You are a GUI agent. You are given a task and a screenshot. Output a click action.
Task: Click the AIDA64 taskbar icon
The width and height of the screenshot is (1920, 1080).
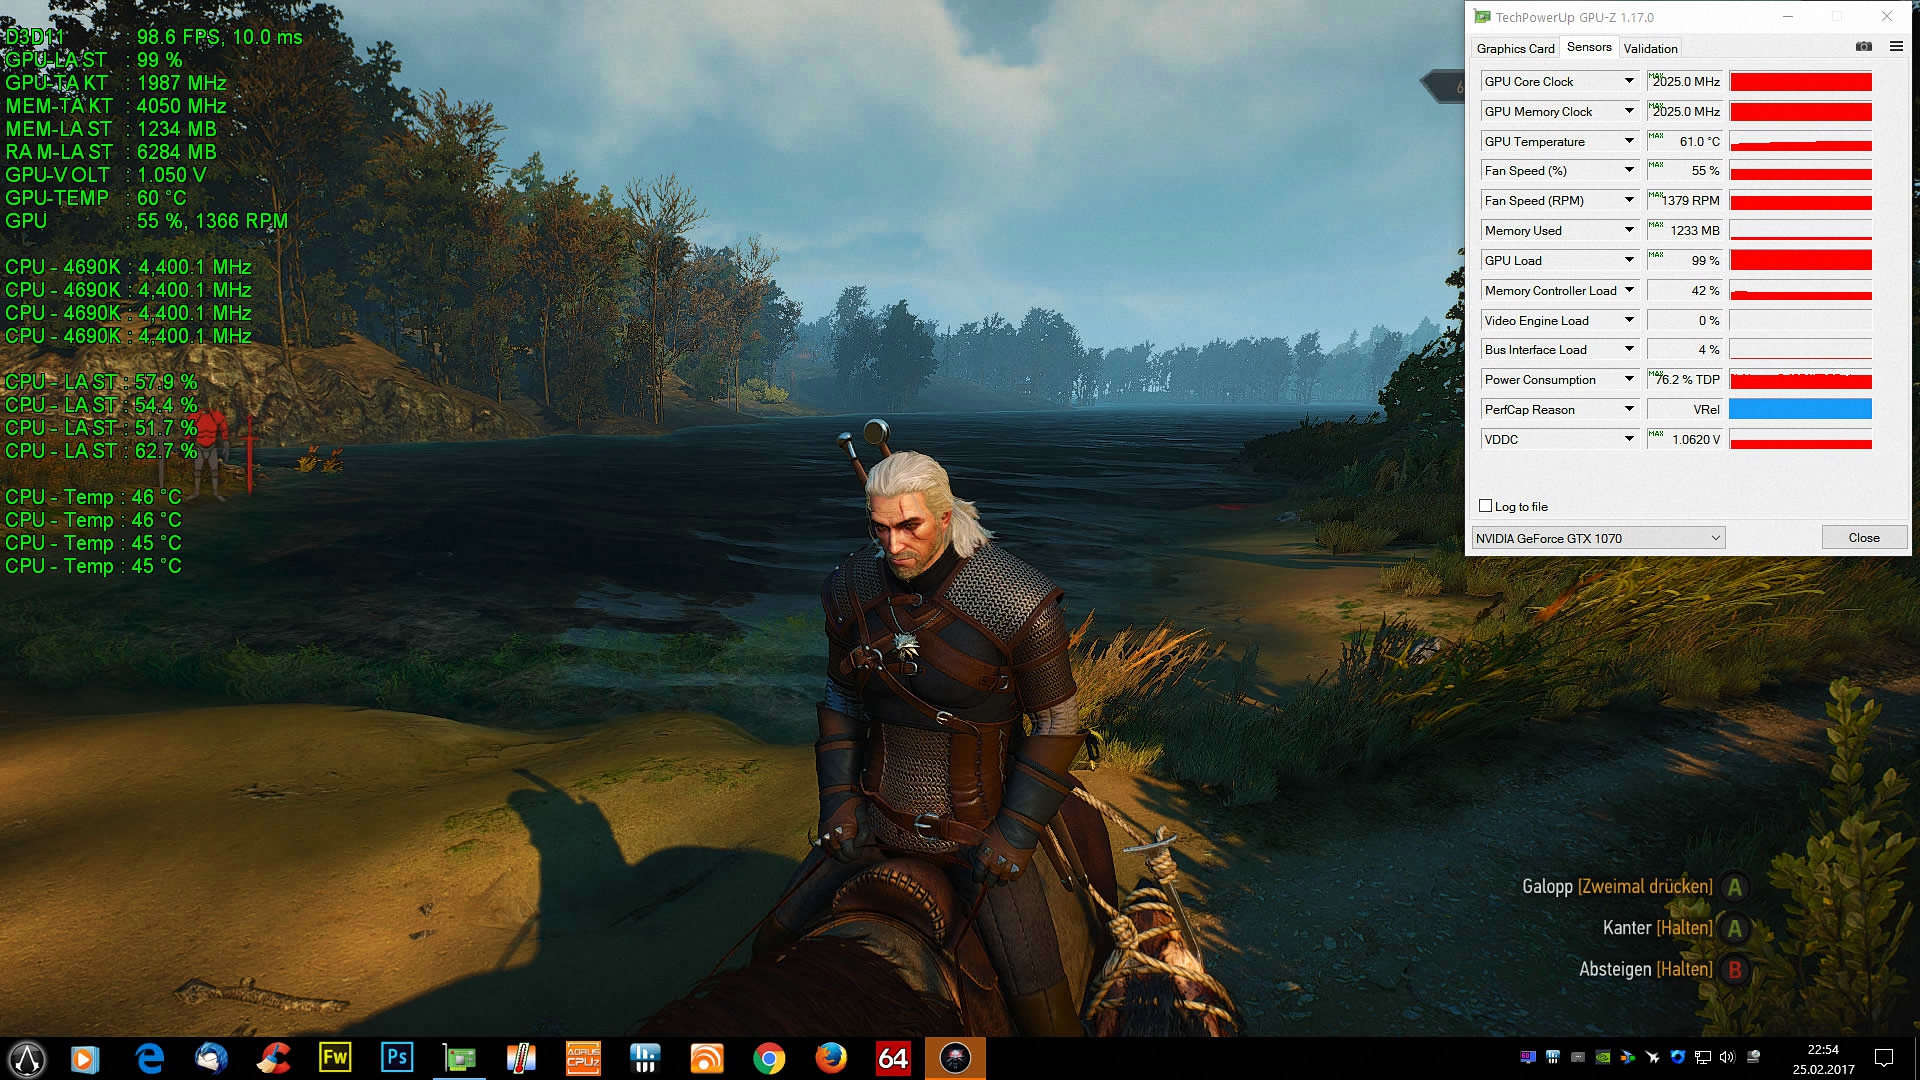click(893, 1058)
